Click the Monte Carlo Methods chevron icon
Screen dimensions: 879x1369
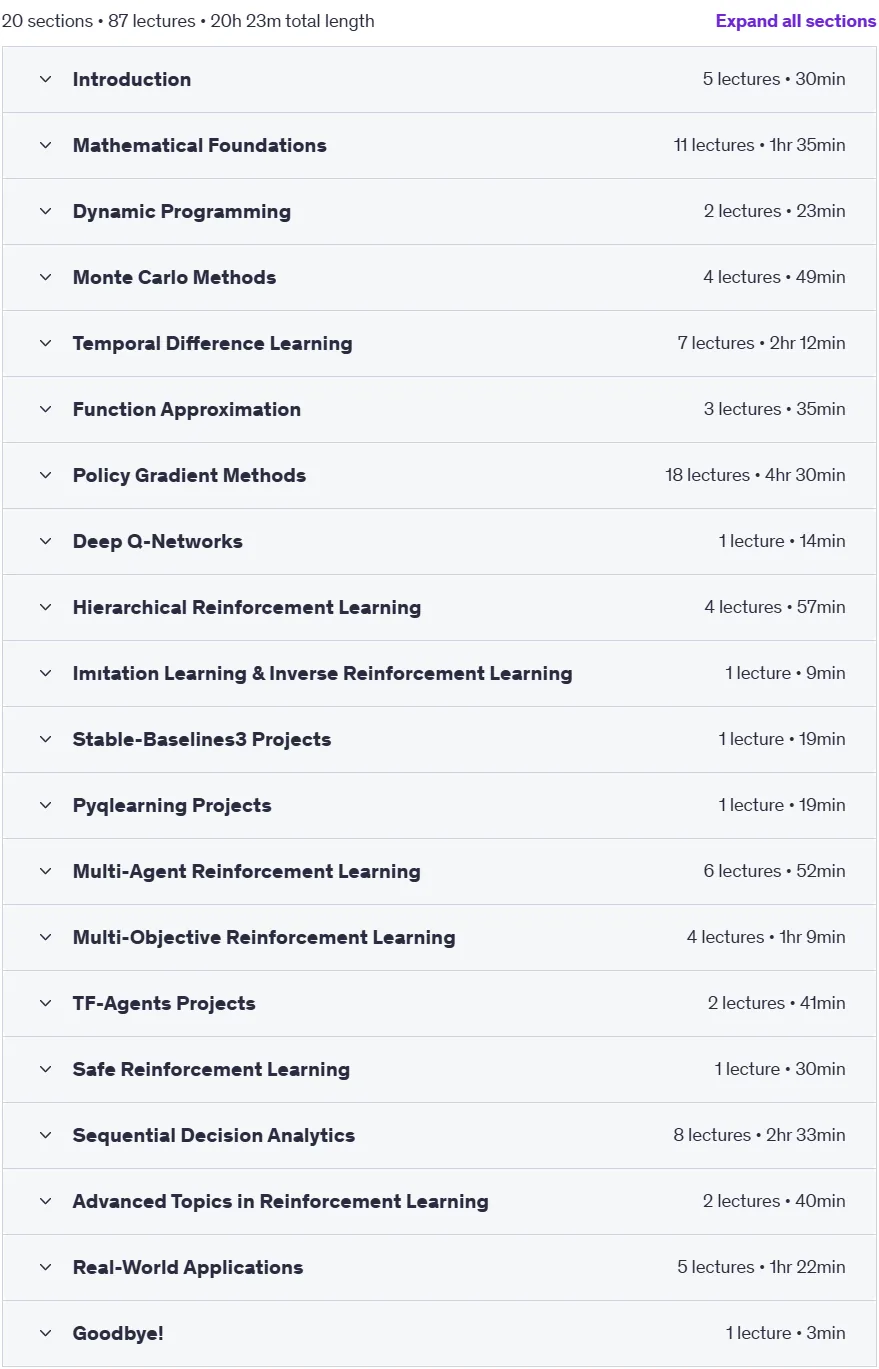[x=45, y=277]
